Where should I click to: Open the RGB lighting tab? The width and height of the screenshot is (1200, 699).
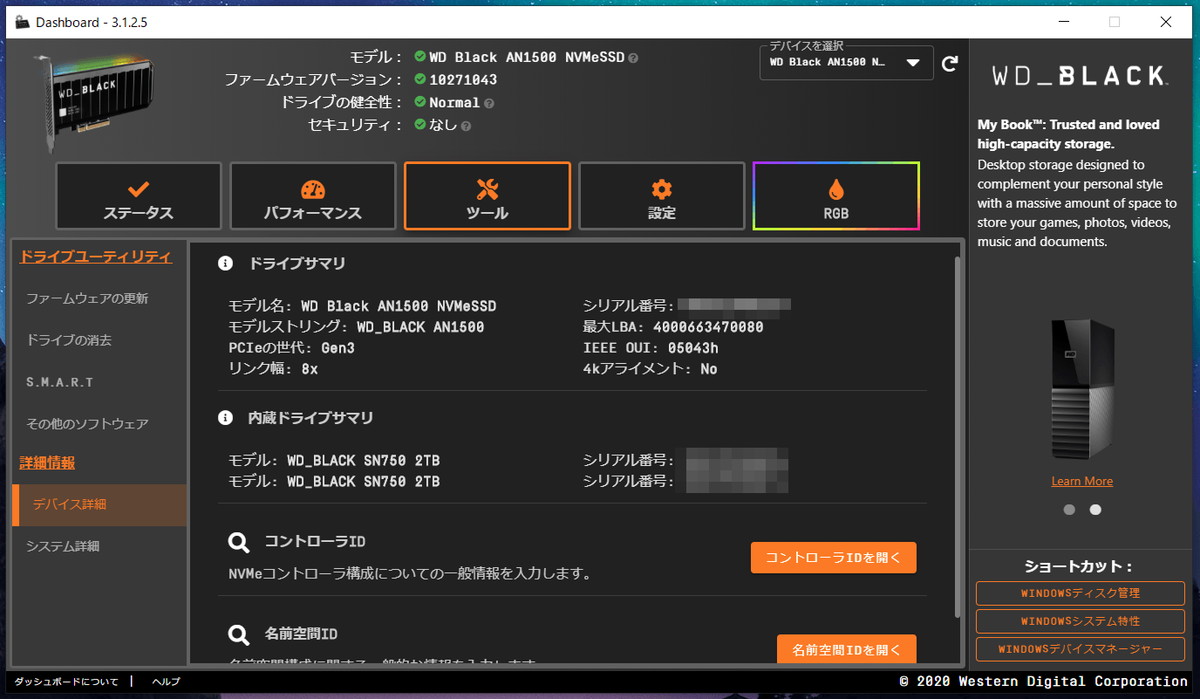tap(836, 196)
